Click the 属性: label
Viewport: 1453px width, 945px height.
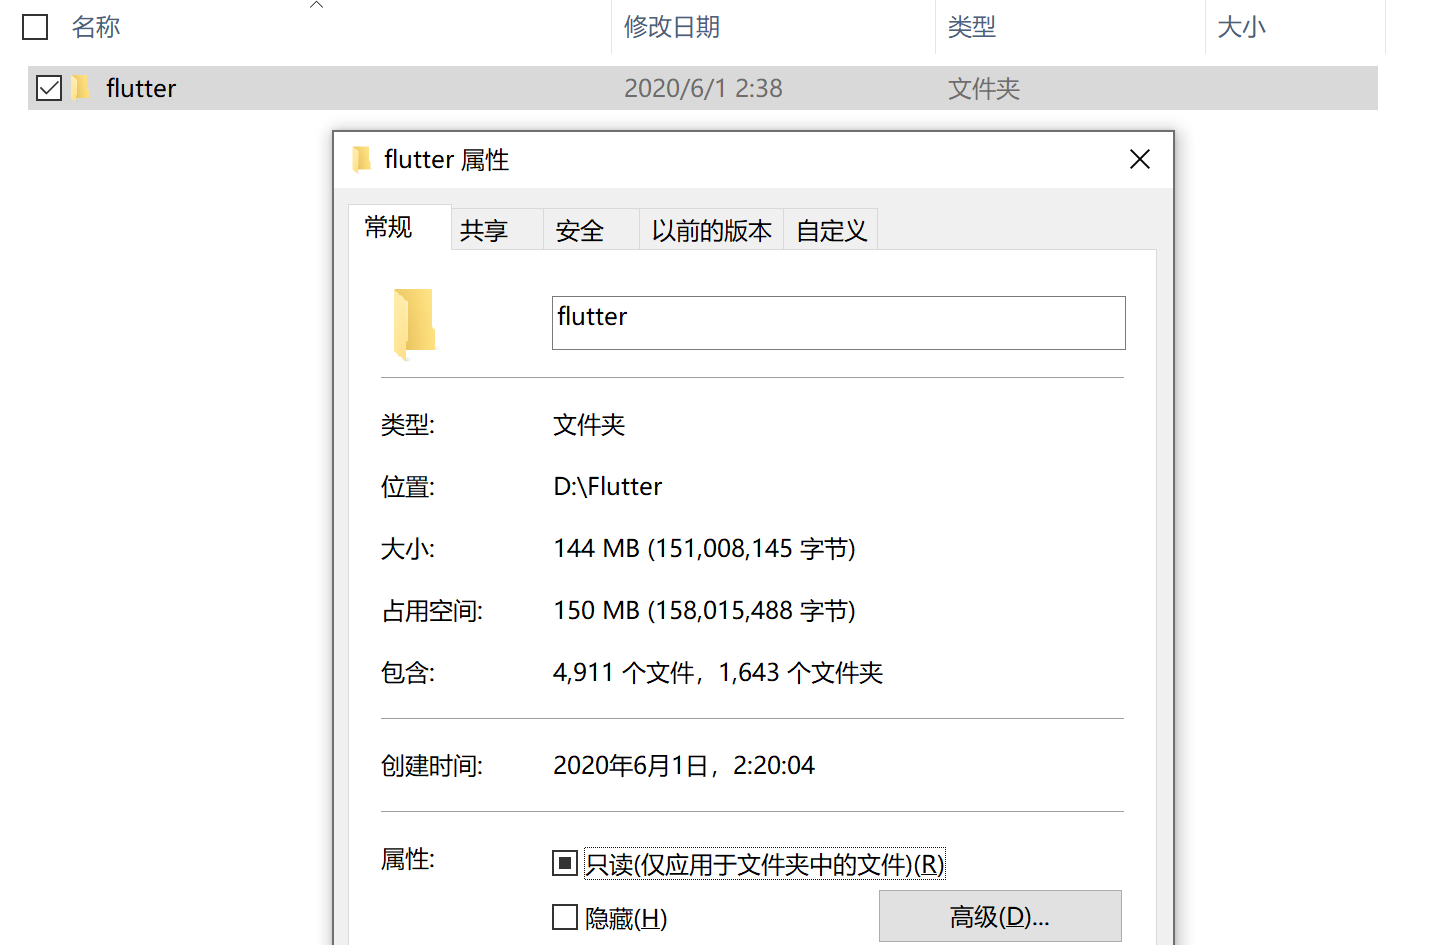point(408,859)
